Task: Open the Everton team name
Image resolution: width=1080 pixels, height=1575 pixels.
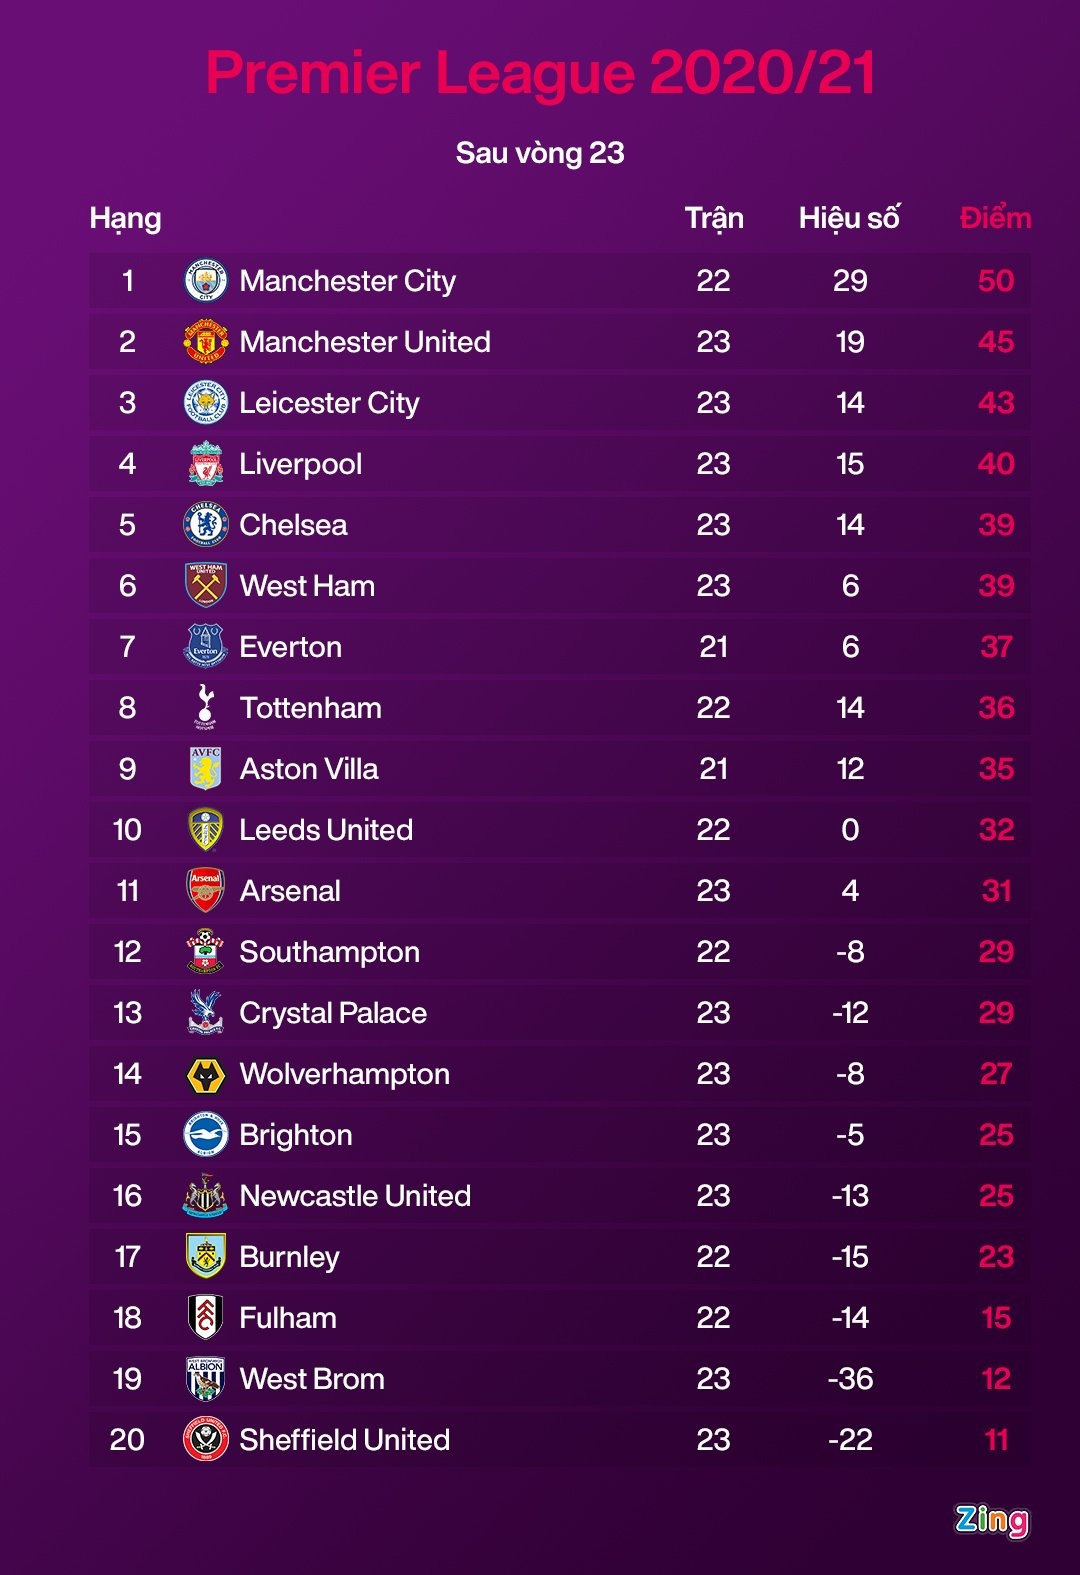Action: pyautogui.click(x=291, y=647)
